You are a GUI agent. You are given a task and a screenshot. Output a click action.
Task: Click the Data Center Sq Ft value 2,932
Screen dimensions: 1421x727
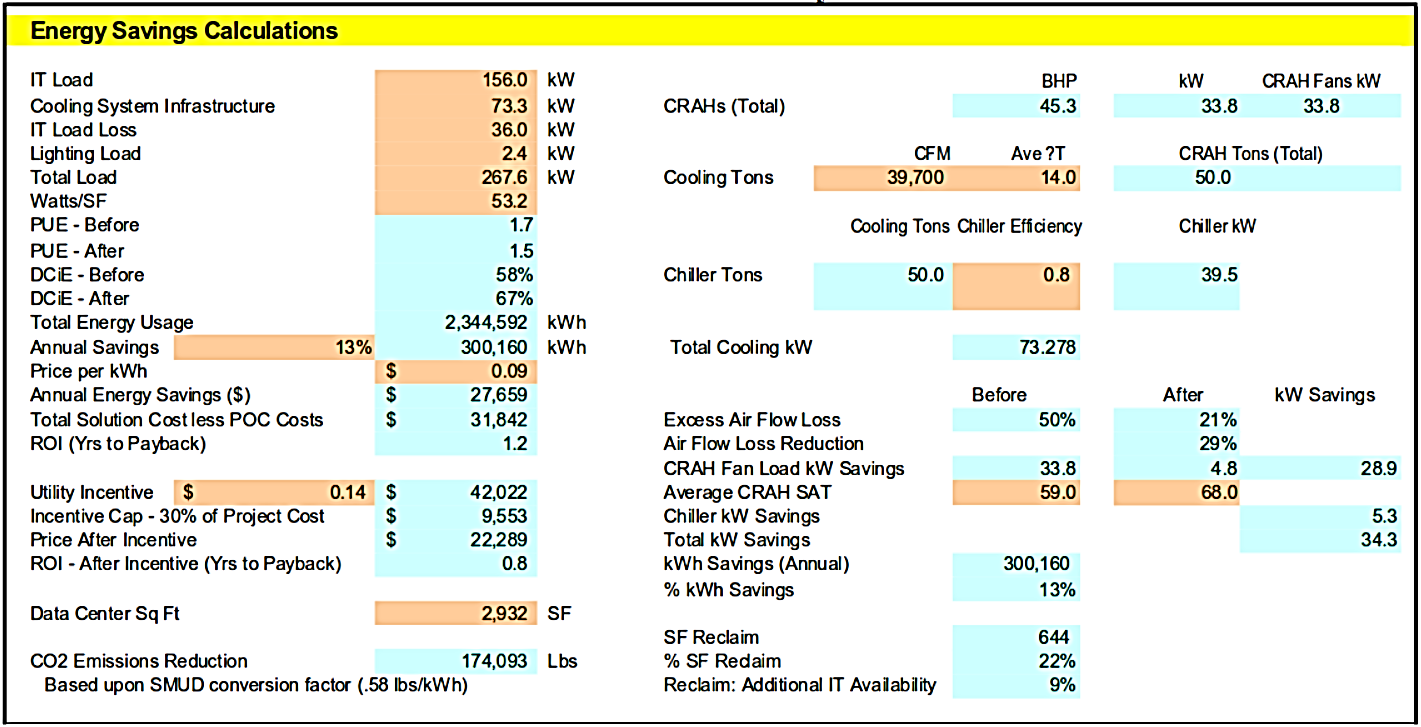tap(456, 613)
